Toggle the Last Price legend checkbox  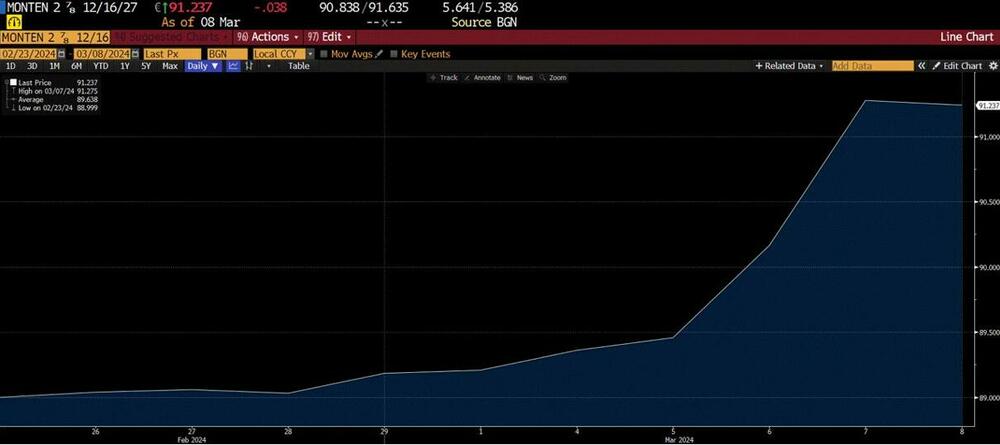tap(13, 83)
